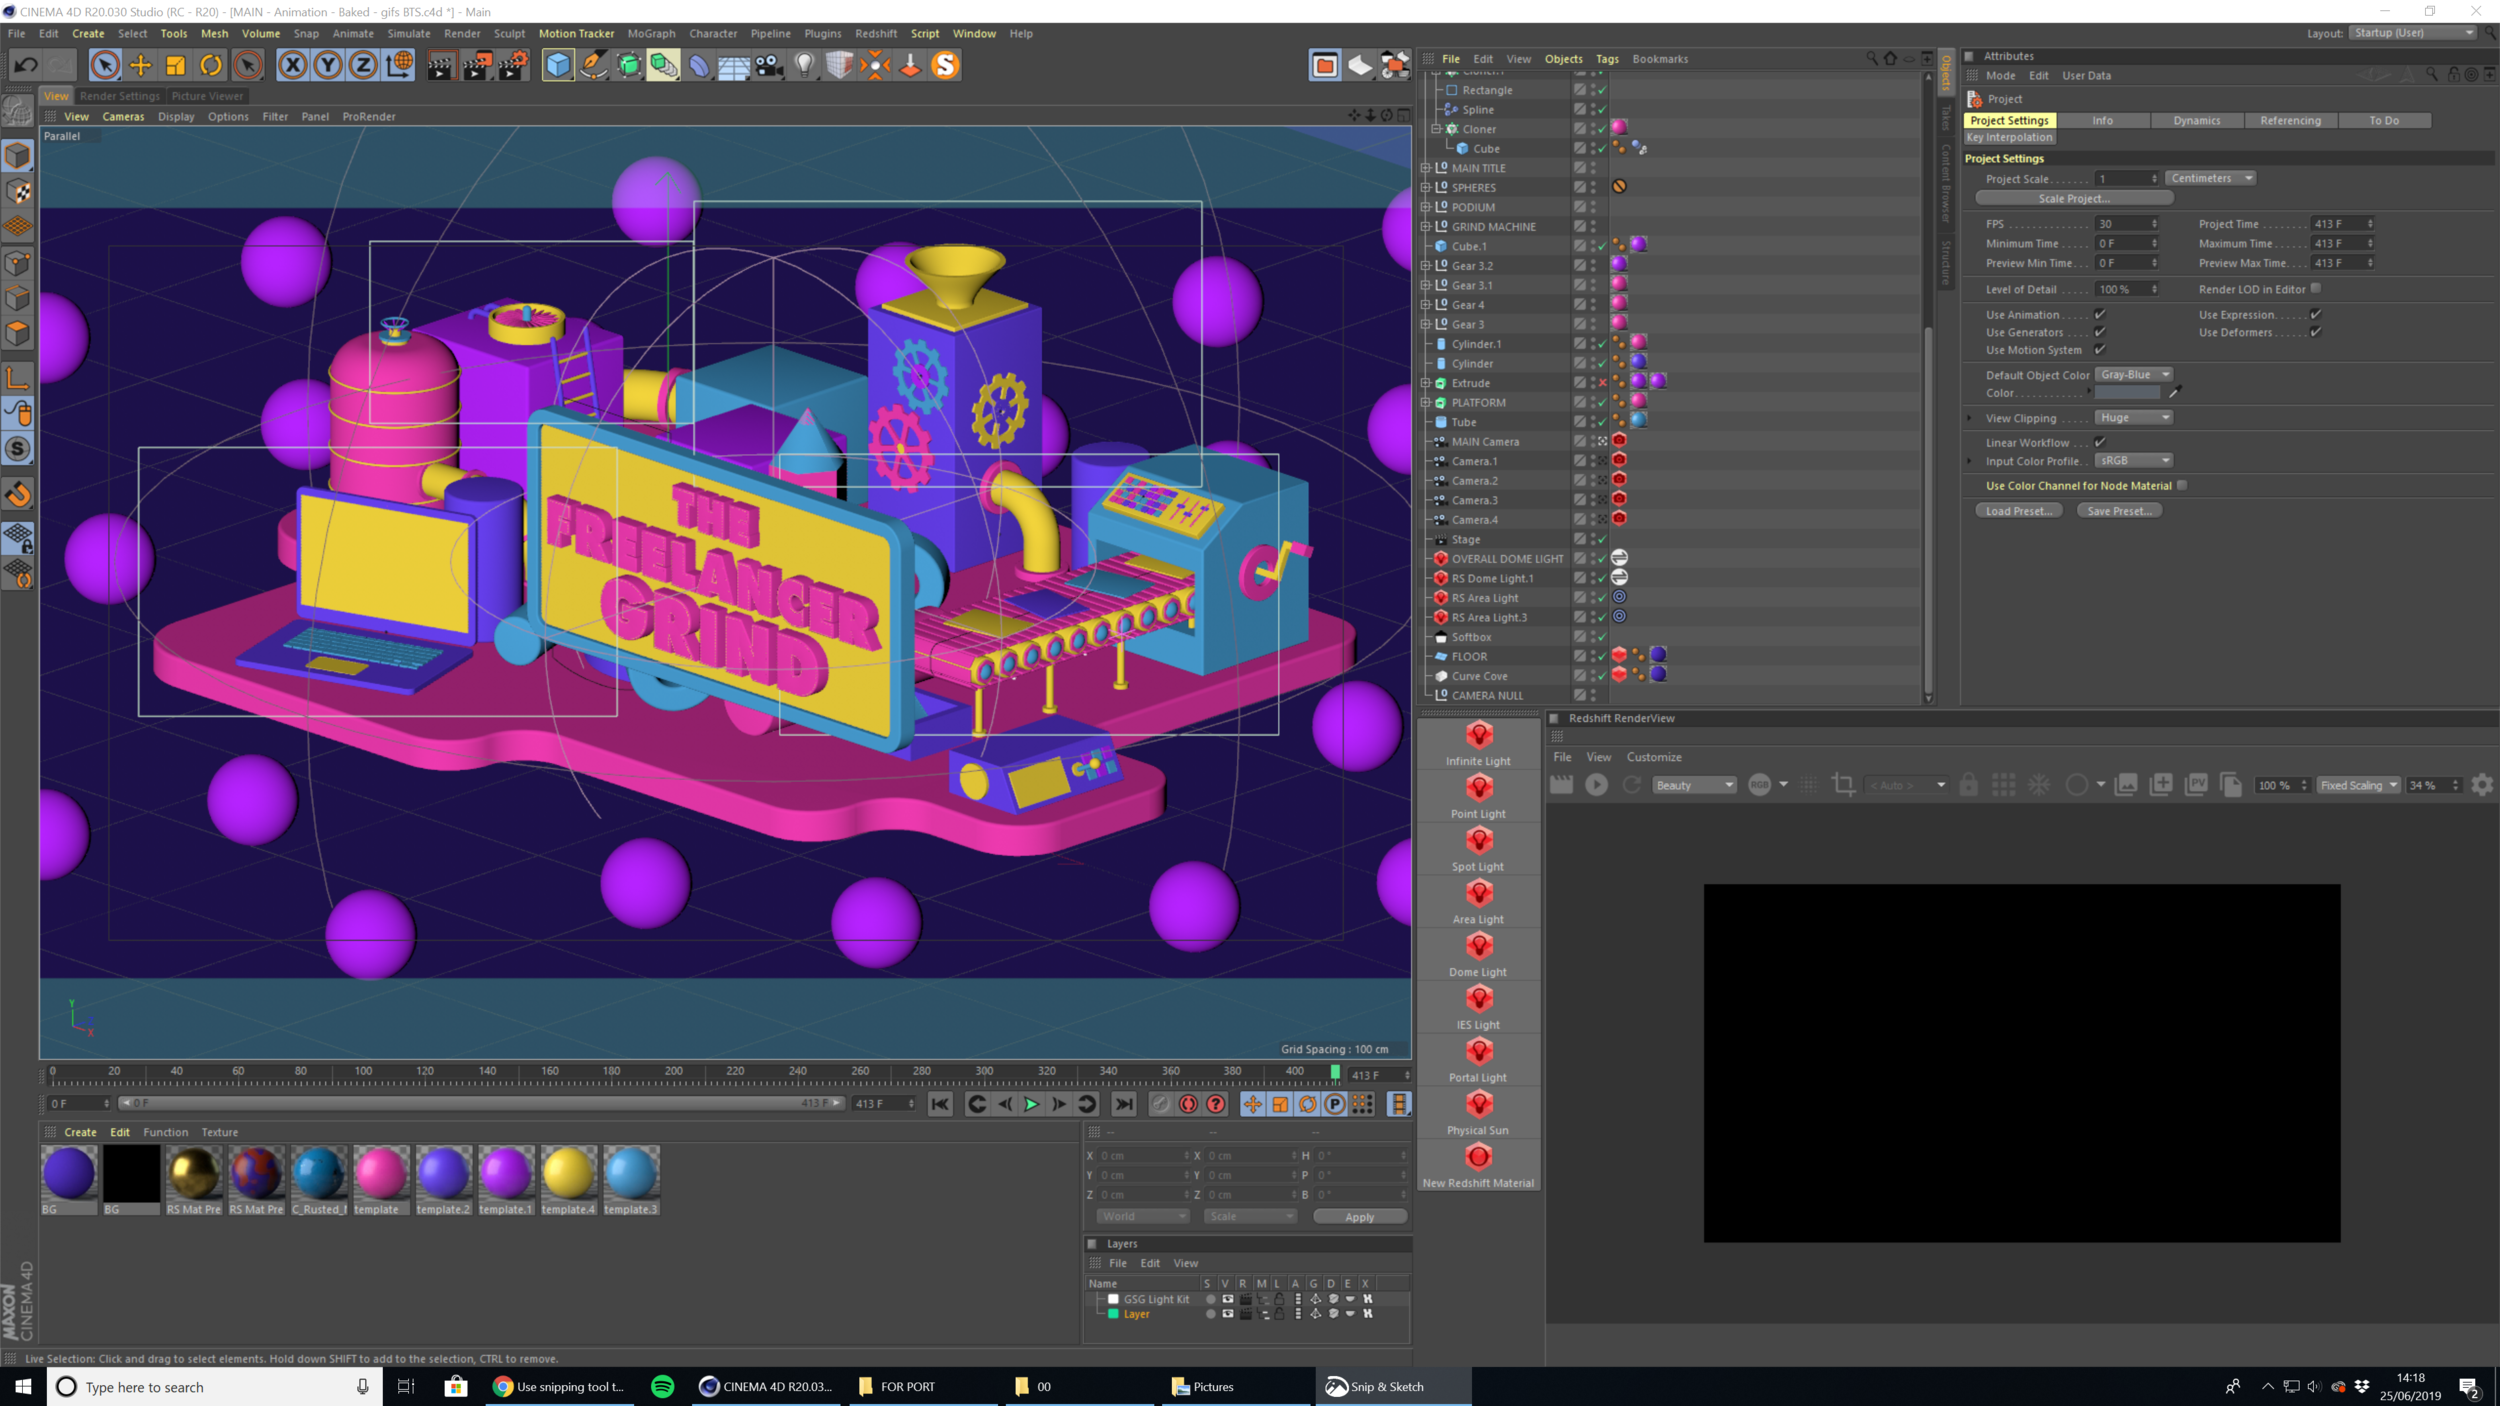Toggle the Z axis lock
Viewport: 2500px width, 1406px height.
click(363, 66)
